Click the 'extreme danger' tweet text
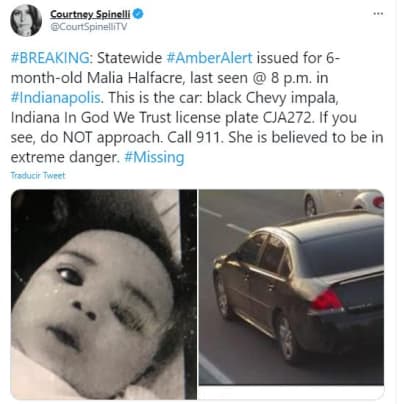The height and width of the screenshot is (404, 400). 65,157
